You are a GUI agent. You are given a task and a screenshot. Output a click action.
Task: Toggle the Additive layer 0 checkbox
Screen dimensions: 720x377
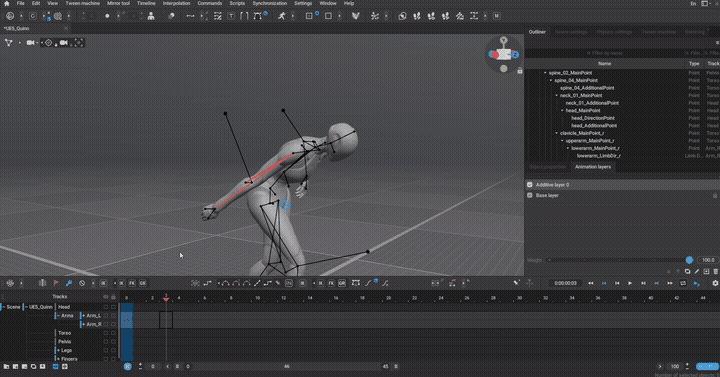click(x=530, y=185)
